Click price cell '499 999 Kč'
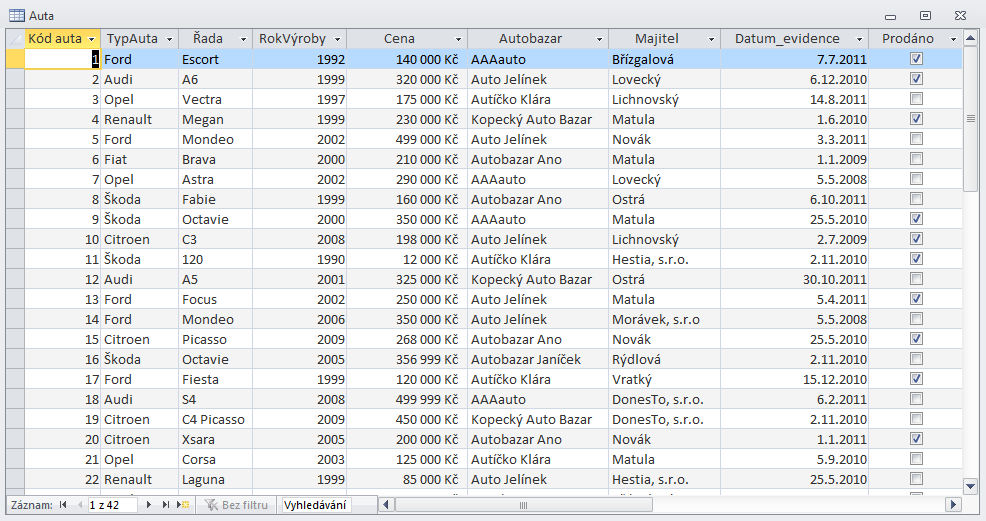Viewport: 986px width, 521px height. [407, 399]
